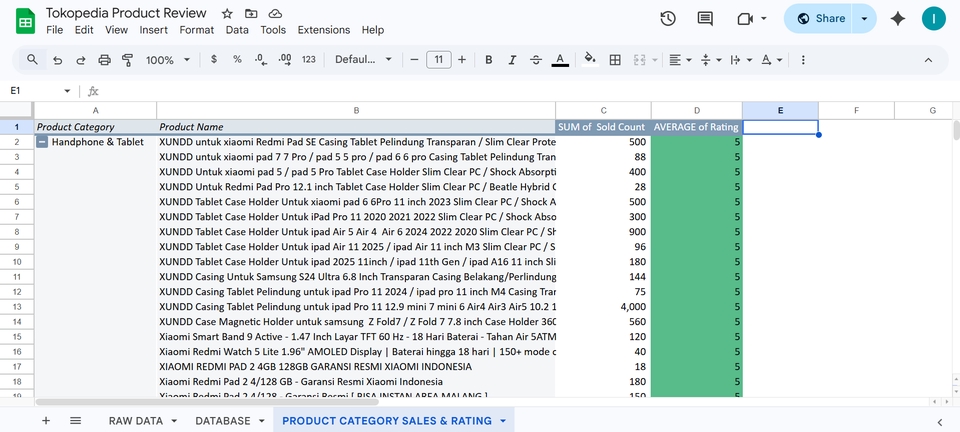The width and height of the screenshot is (960, 432).
Task: Open the Google Sheets home icon
Action: tap(25, 21)
